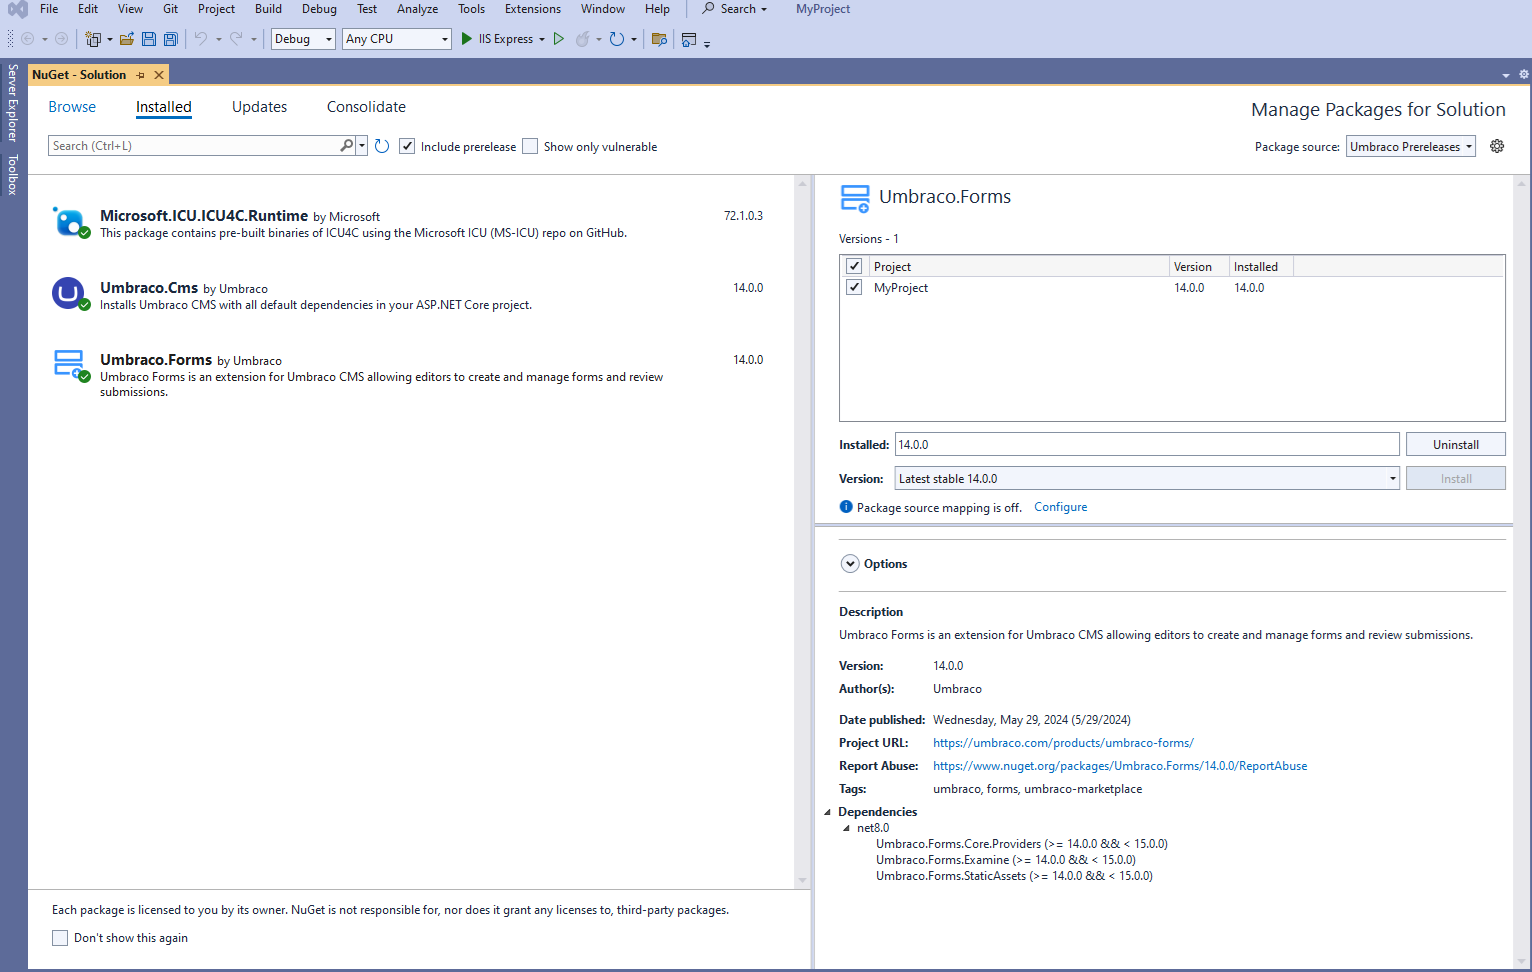The width and height of the screenshot is (1532, 972).
Task: Collapse the Options section
Action: [850, 563]
